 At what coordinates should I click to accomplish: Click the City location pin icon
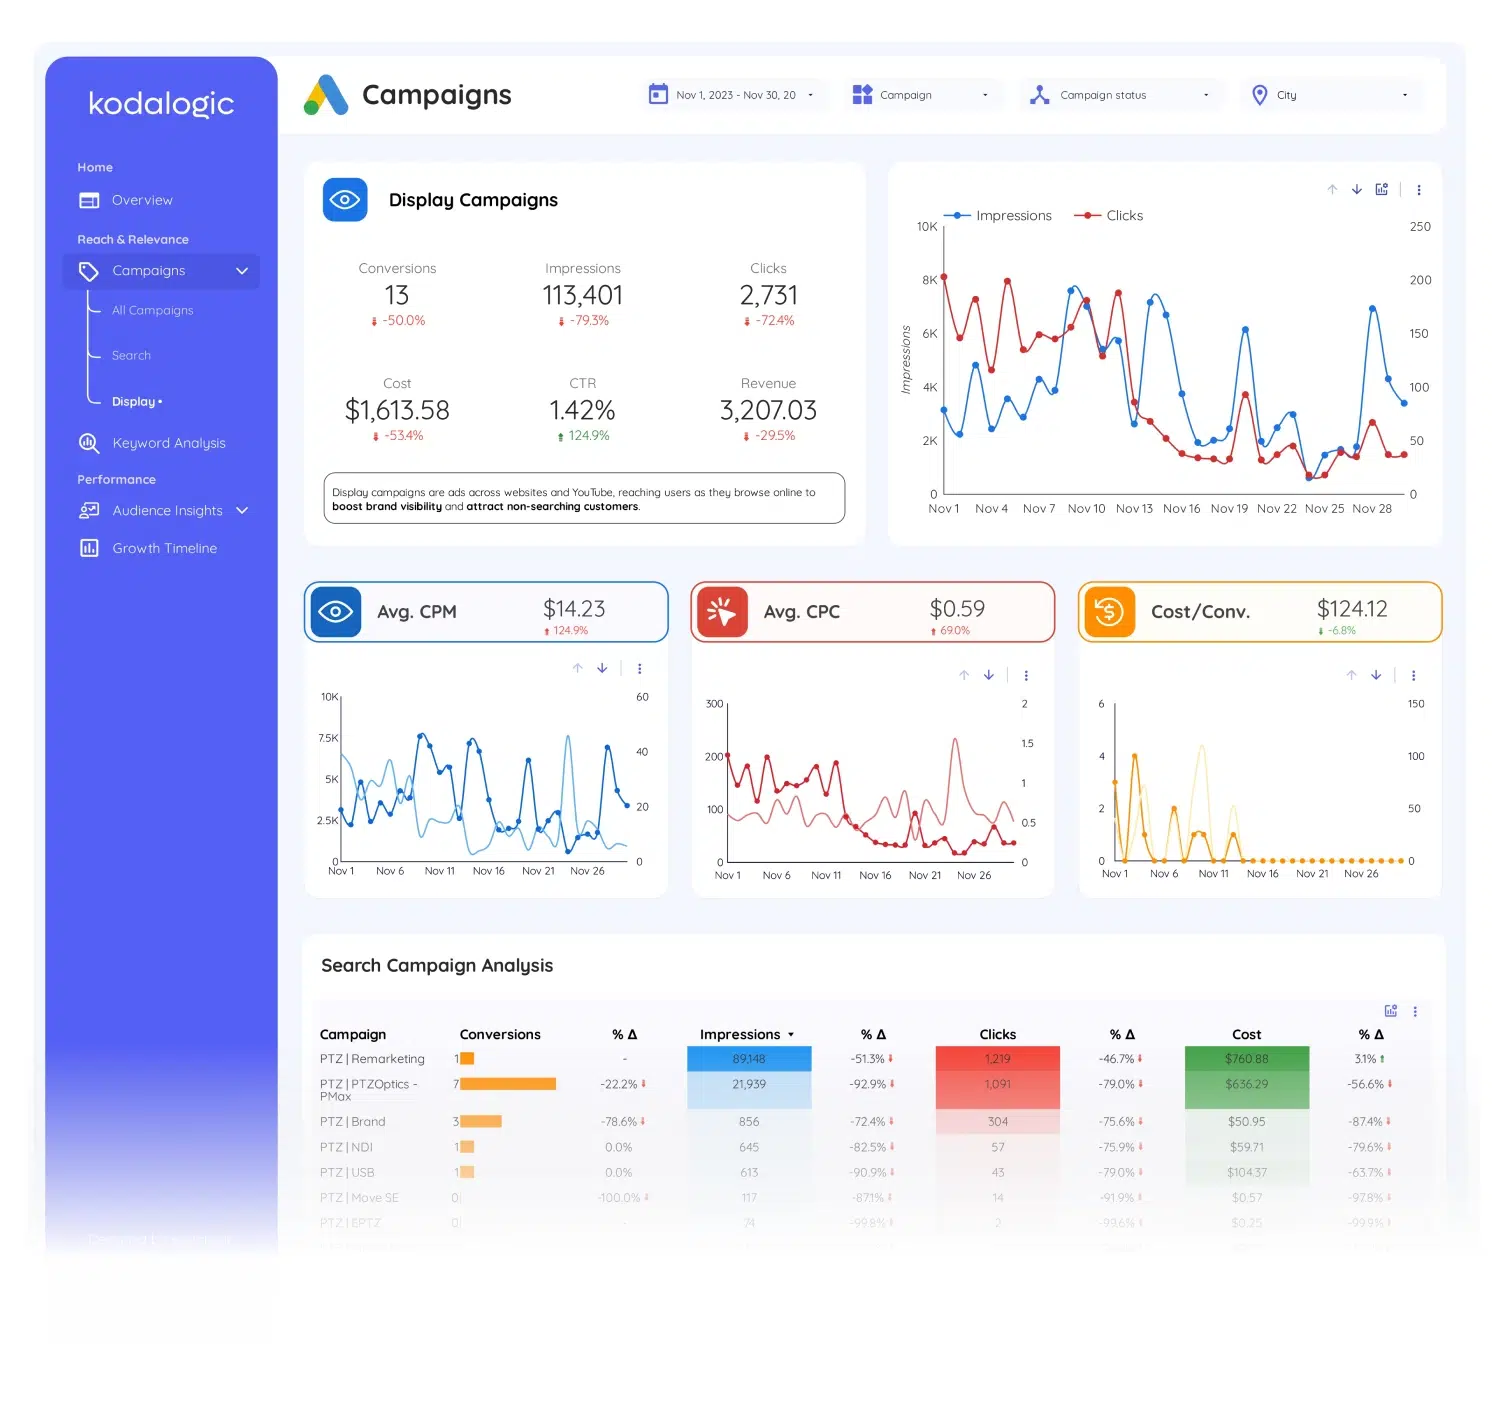(x=1260, y=94)
